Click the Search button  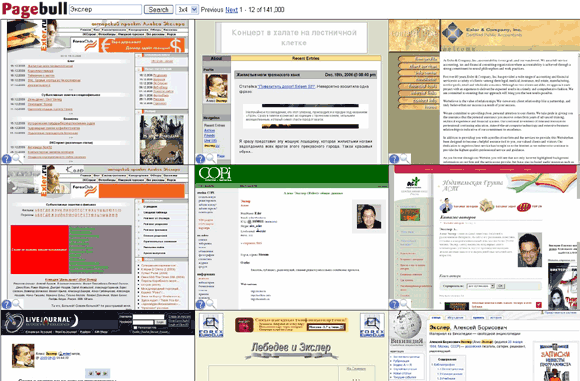158,10
